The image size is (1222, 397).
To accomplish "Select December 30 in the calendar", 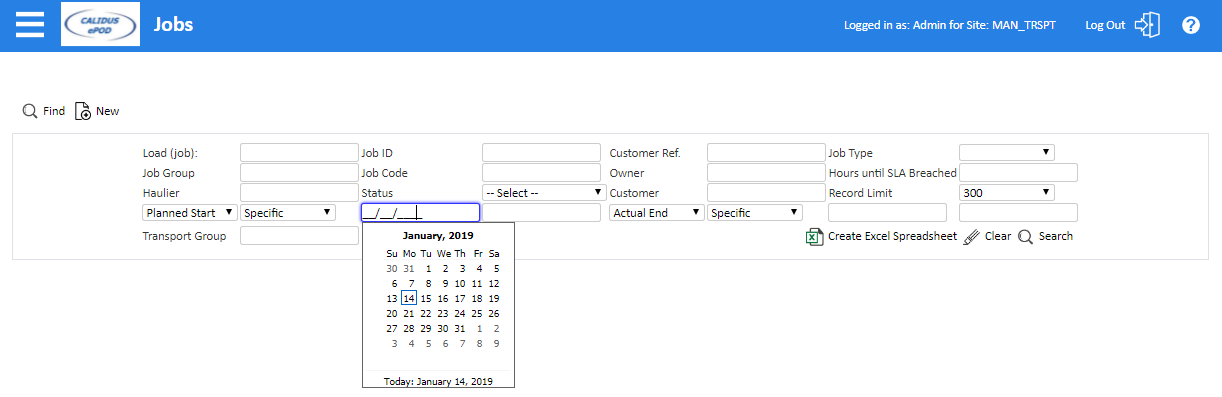I will [x=393, y=268].
